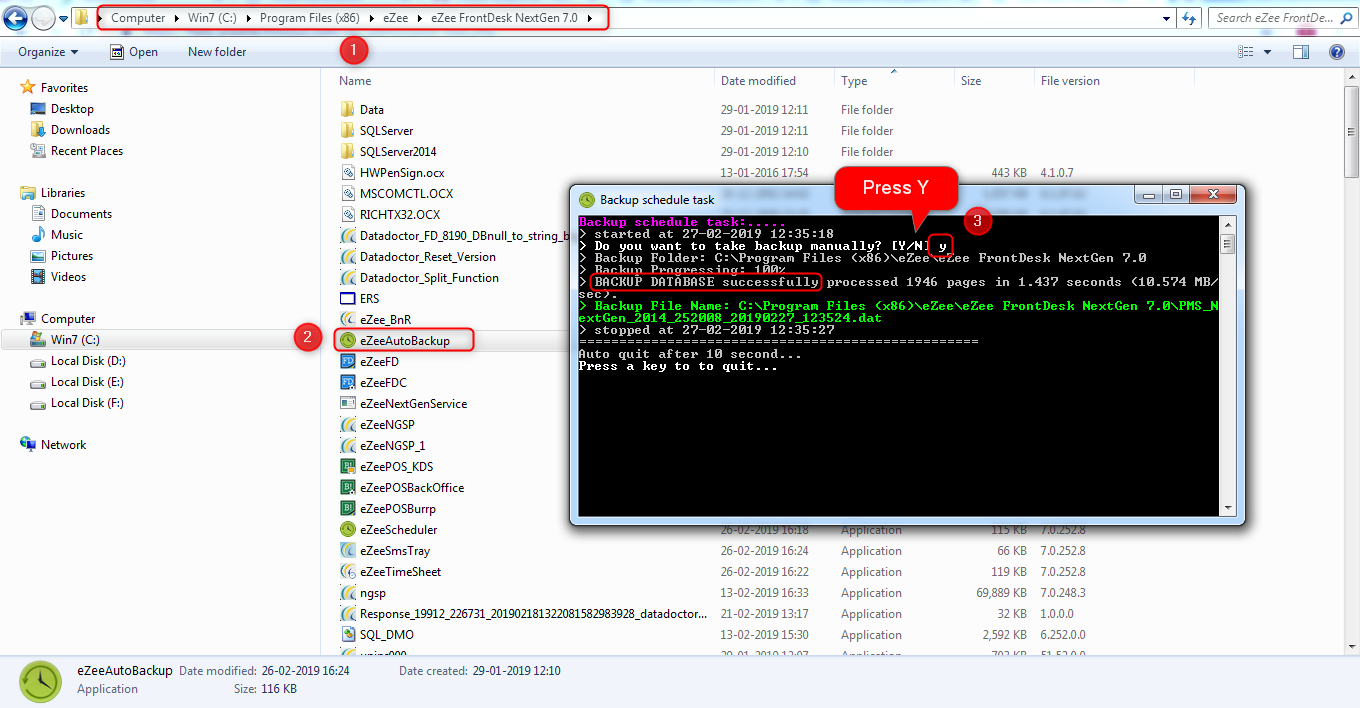Select the eZeePOSBackOffice application icon
The width and height of the screenshot is (1360, 708).
tap(348, 488)
